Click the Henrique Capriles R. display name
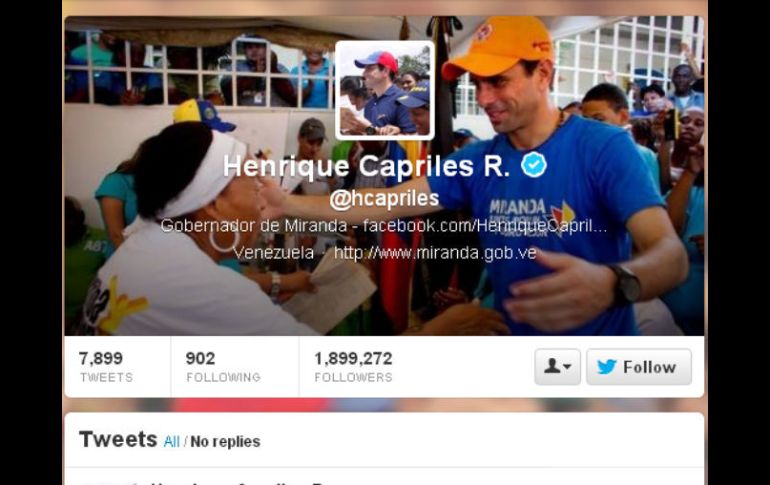The image size is (770, 485). 366,166
